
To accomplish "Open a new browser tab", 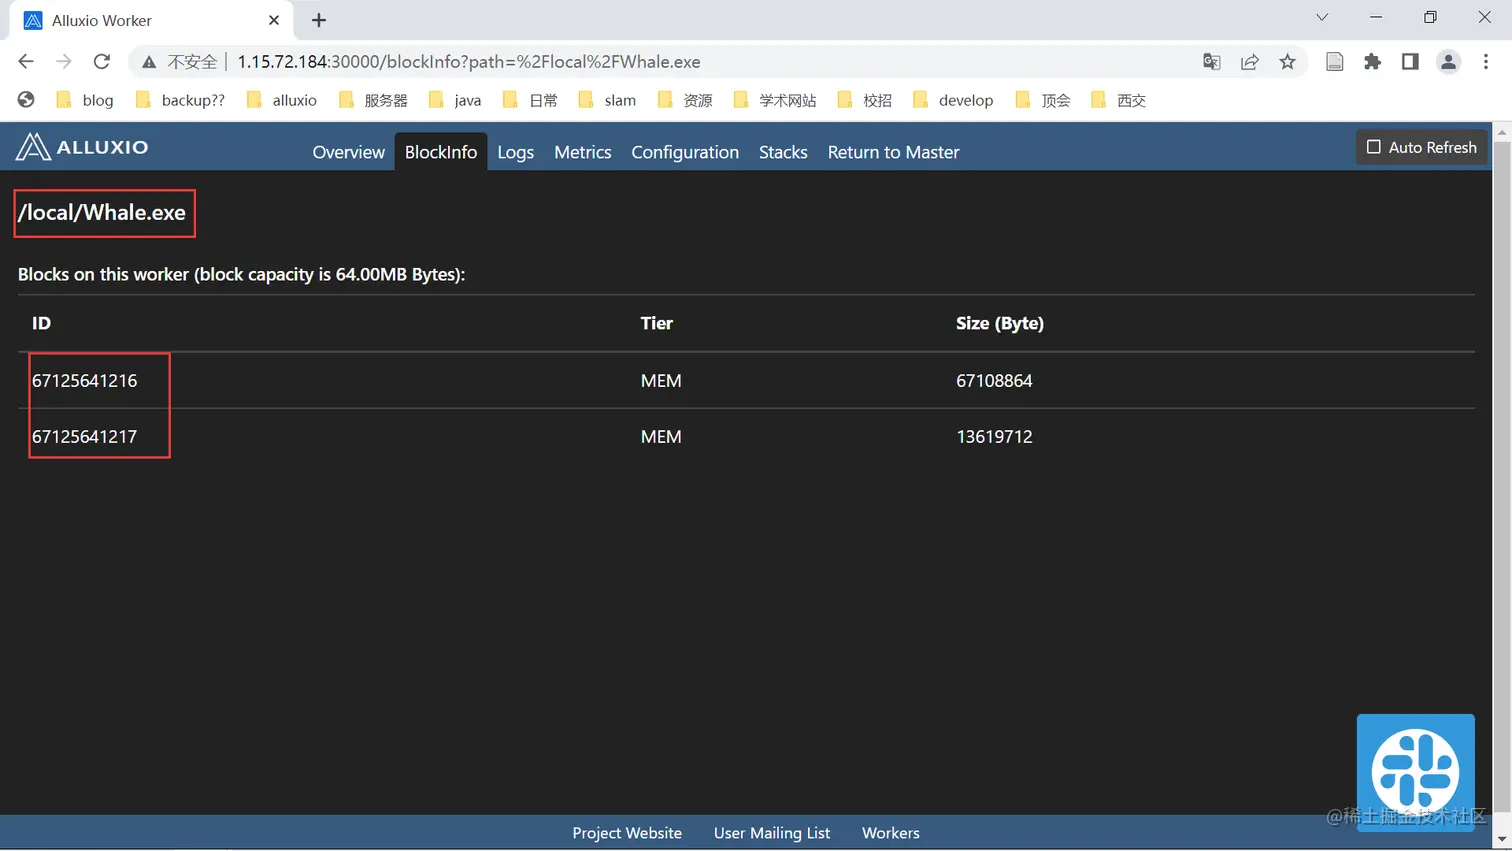I will tap(319, 20).
